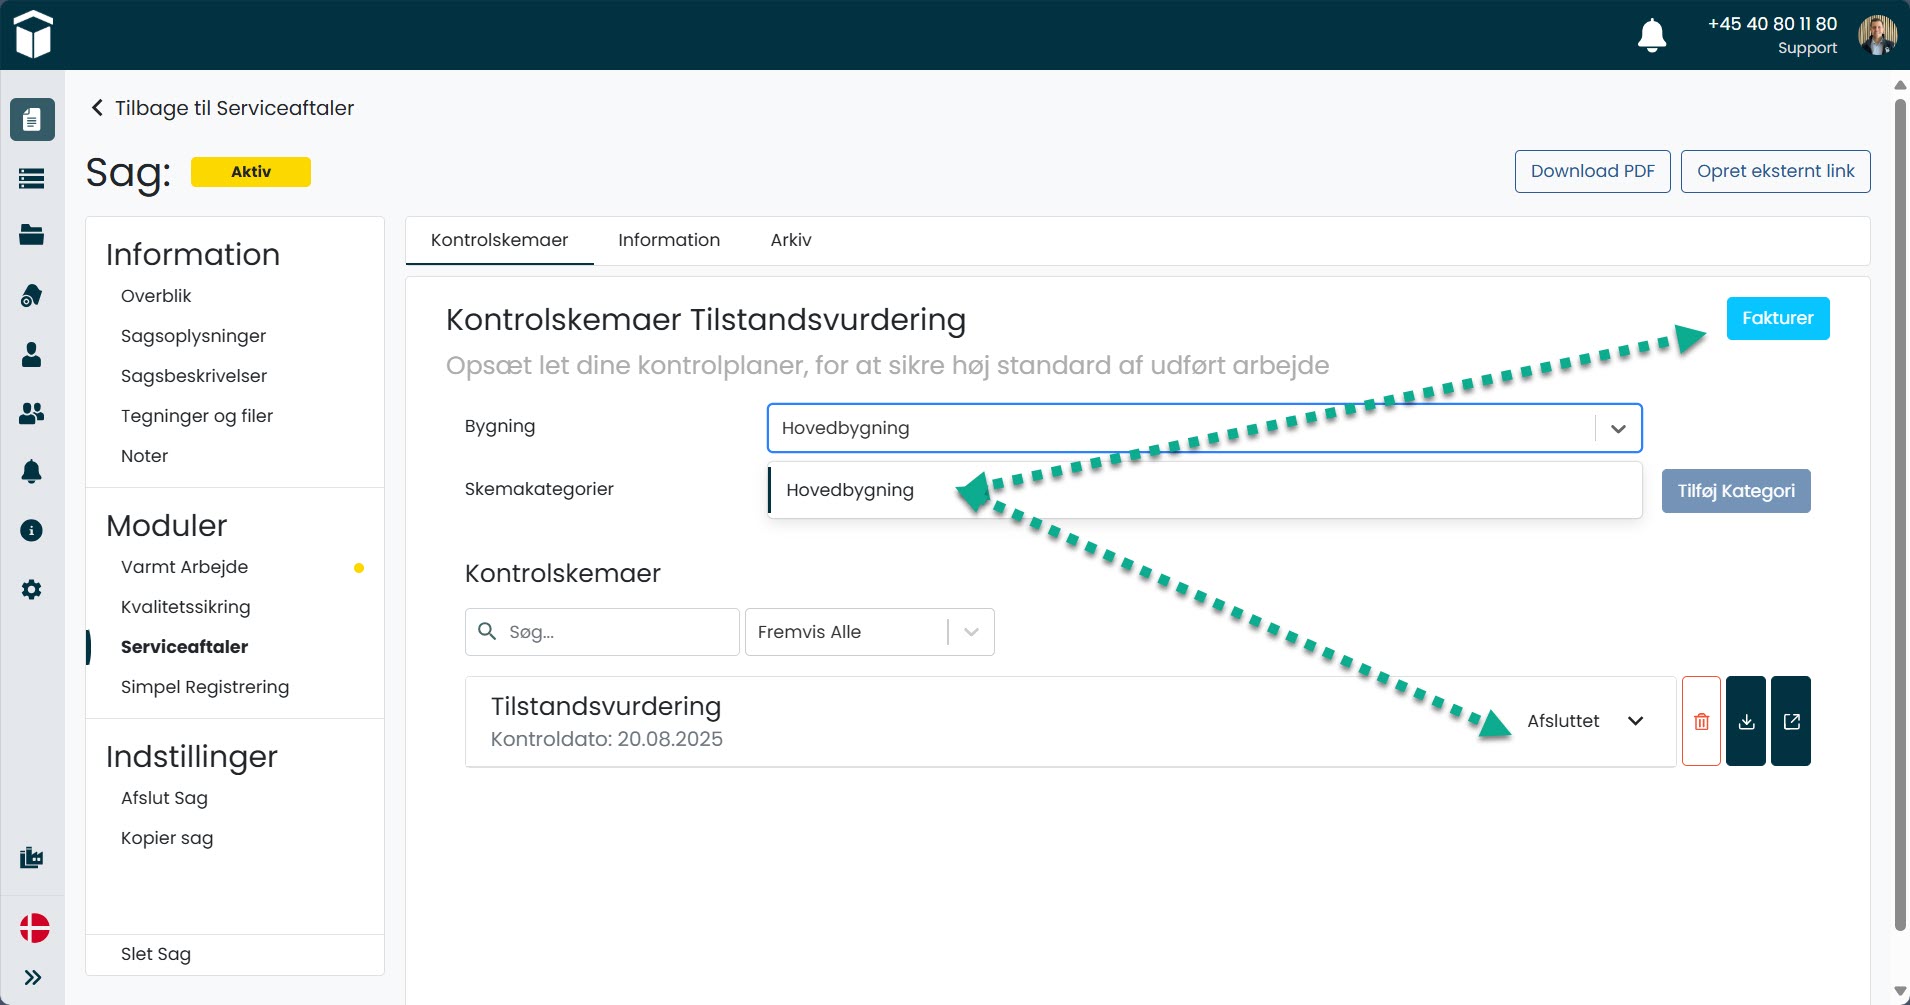Go back via Tilbage til Serviceaftaler
Viewport: 1910px width, 1005px height.
pyautogui.click(x=220, y=108)
